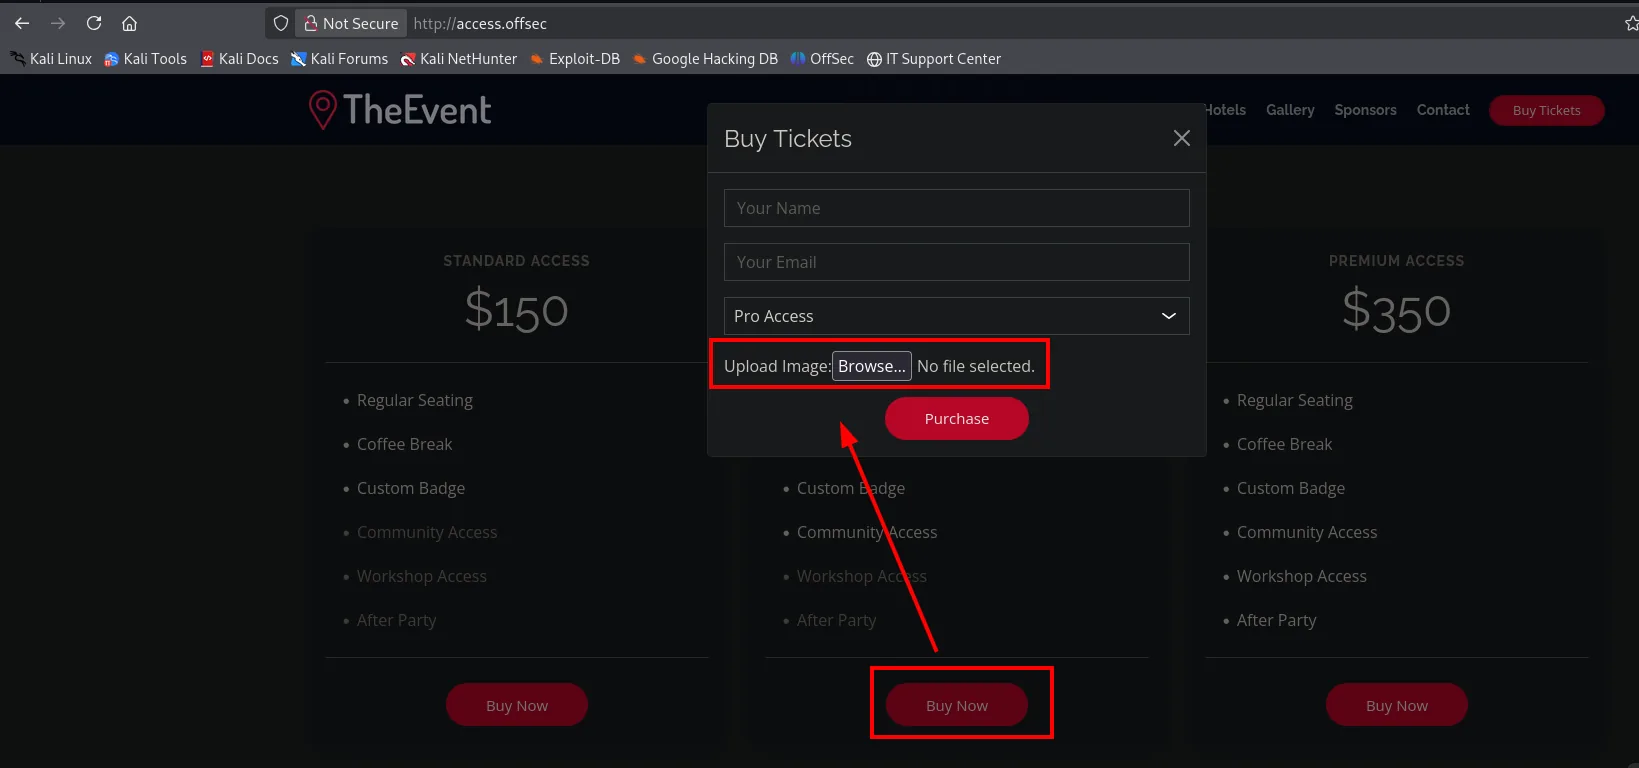Click the Buy Tickets dialog title
The height and width of the screenshot is (768, 1639).
coord(788,139)
